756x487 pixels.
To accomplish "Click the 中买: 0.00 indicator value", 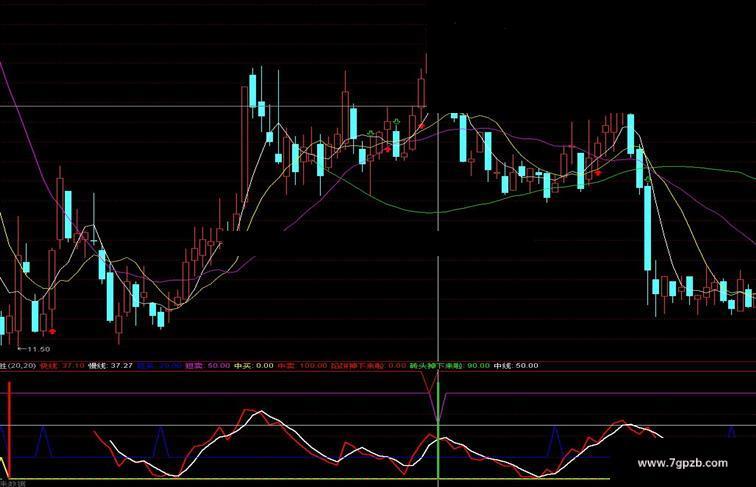I will click(x=254, y=365).
